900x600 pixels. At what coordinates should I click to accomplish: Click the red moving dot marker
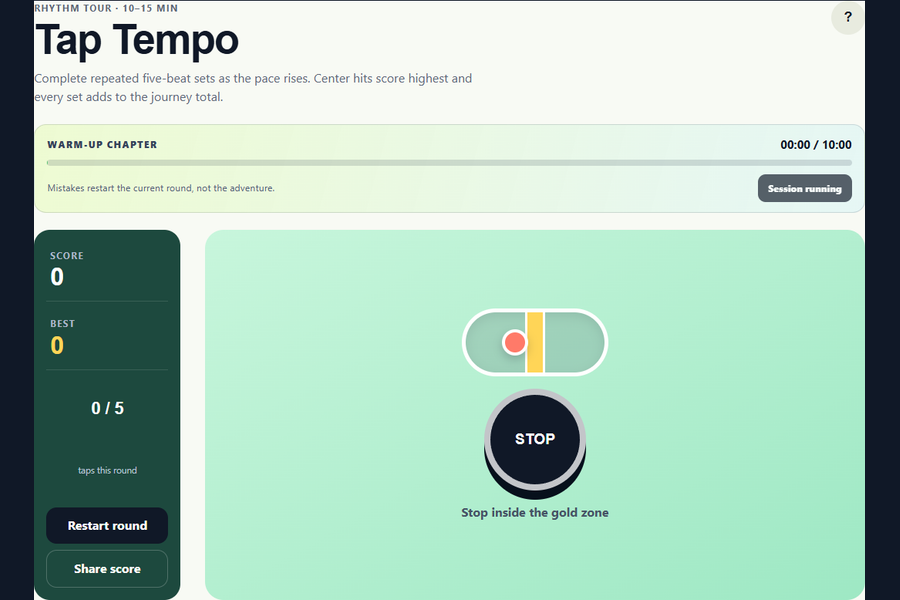[x=514, y=342]
